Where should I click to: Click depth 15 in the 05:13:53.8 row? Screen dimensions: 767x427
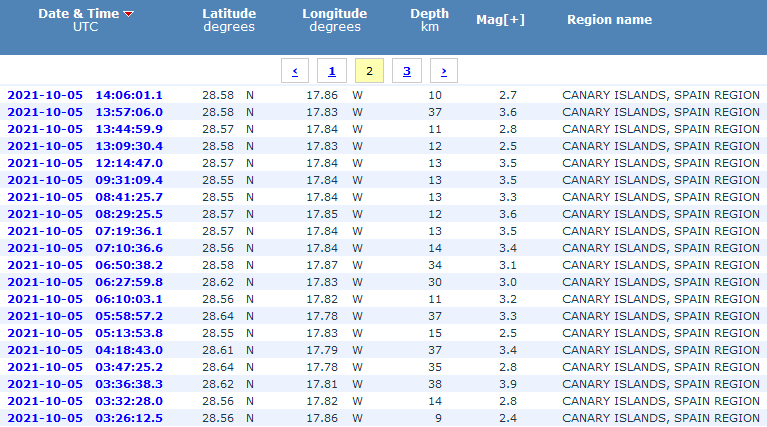(435, 333)
